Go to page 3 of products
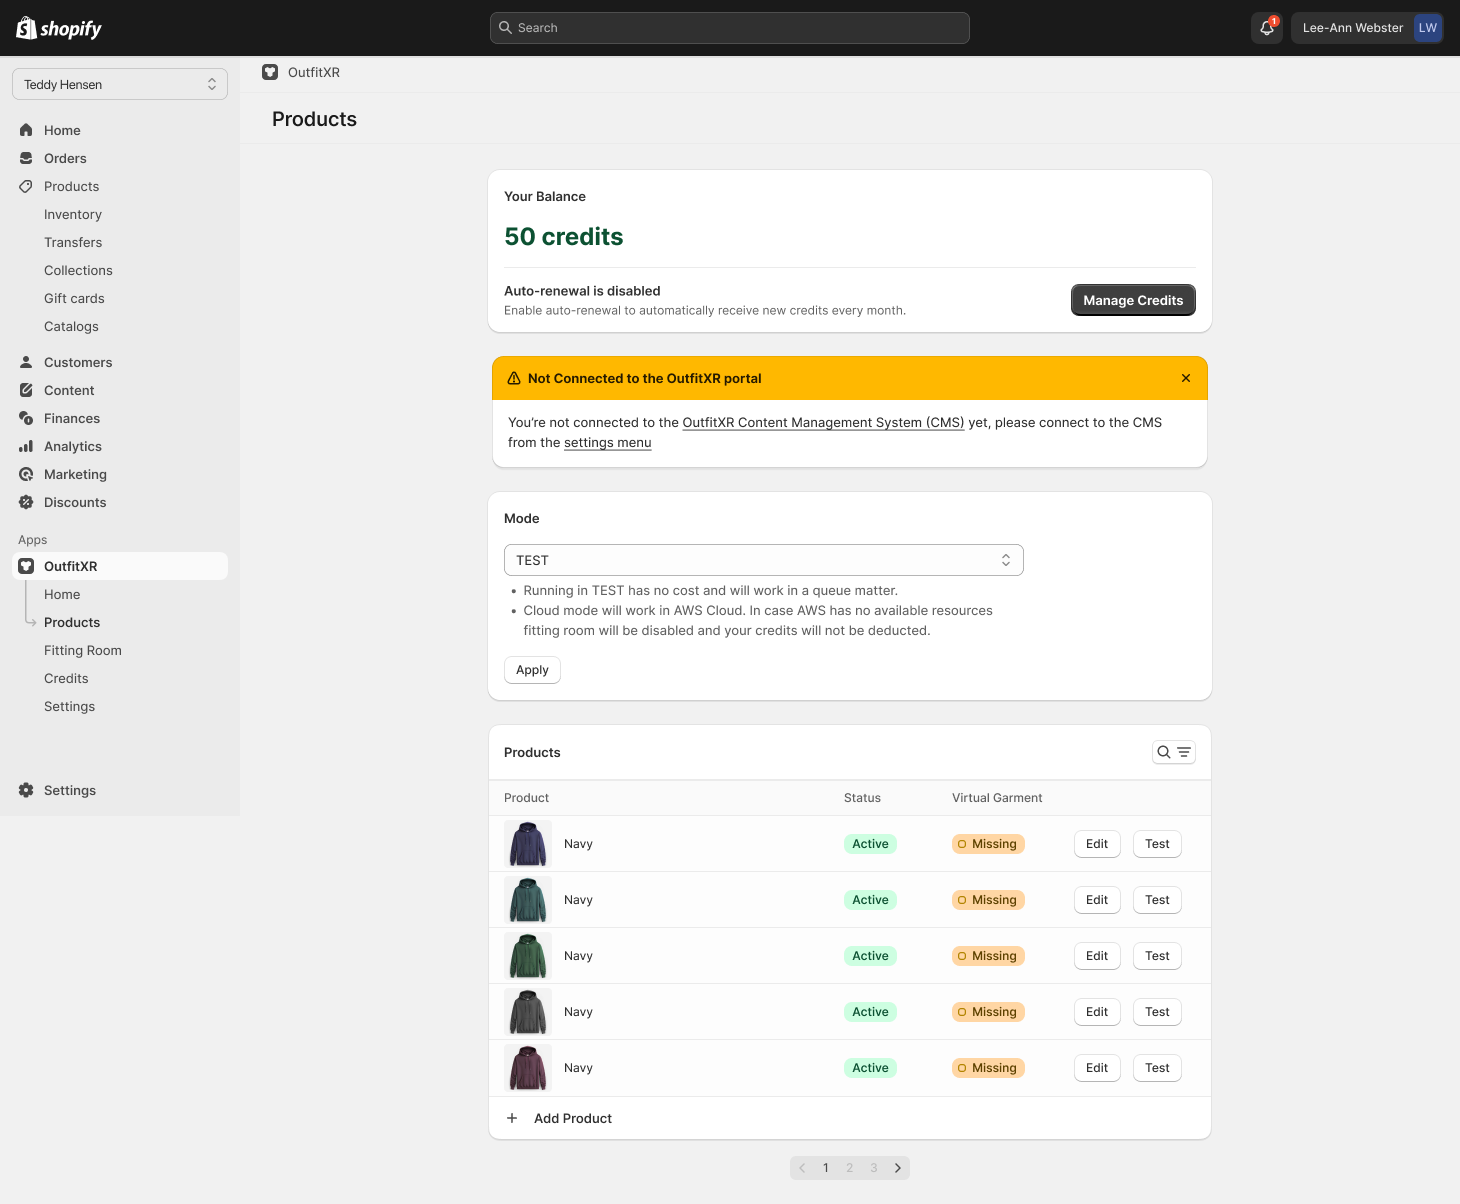Screen dimensions: 1460x1204 [874, 1168]
